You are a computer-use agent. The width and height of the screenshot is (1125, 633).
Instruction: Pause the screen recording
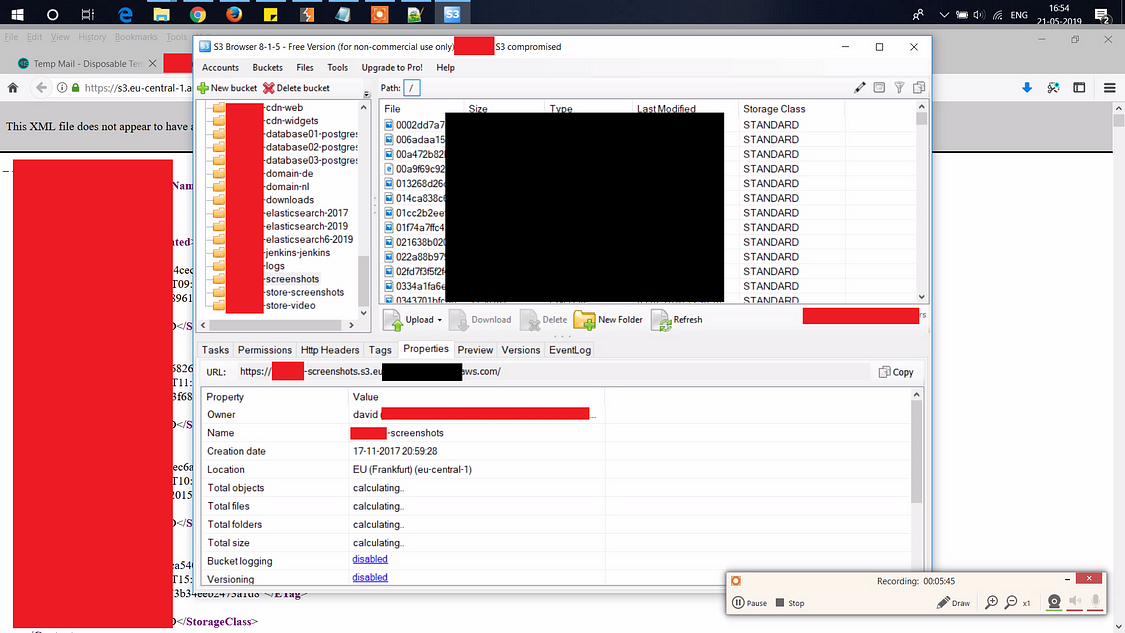(750, 603)
